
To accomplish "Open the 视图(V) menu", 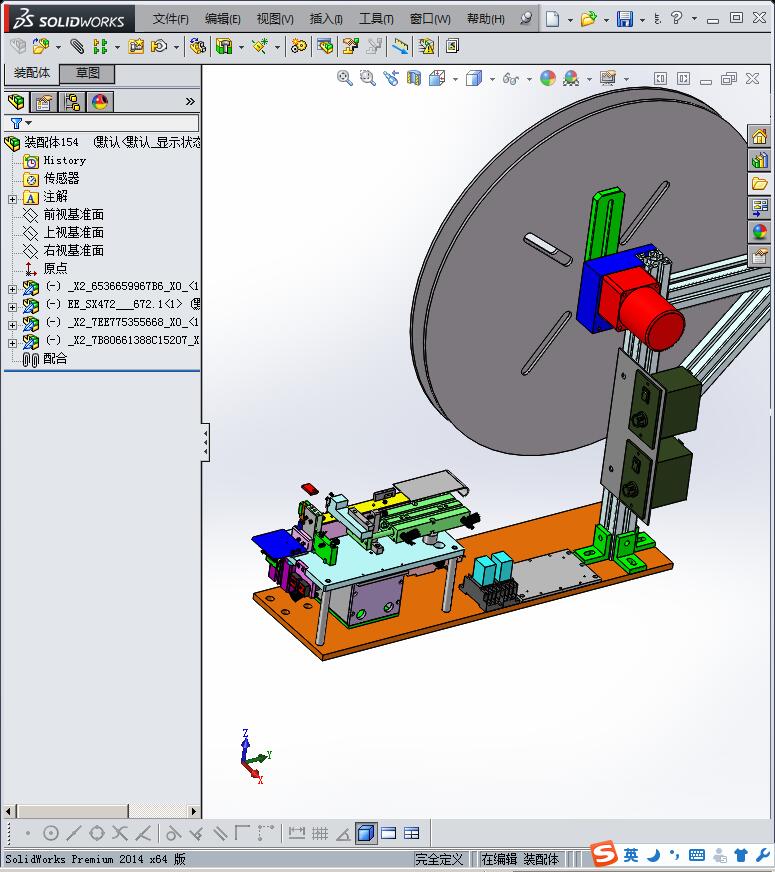I will point(275,19).
